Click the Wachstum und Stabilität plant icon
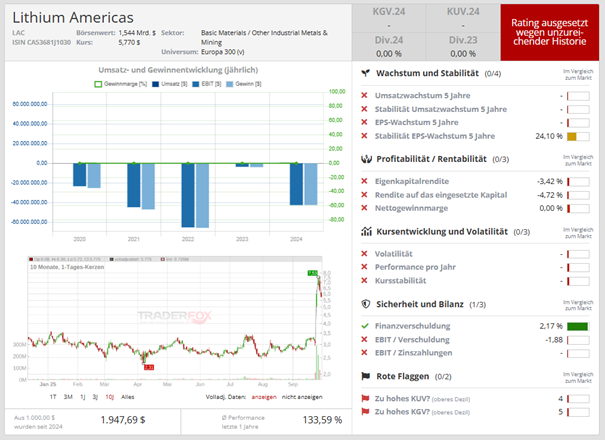This screenshot has height=440, width=605. point(365,73)
